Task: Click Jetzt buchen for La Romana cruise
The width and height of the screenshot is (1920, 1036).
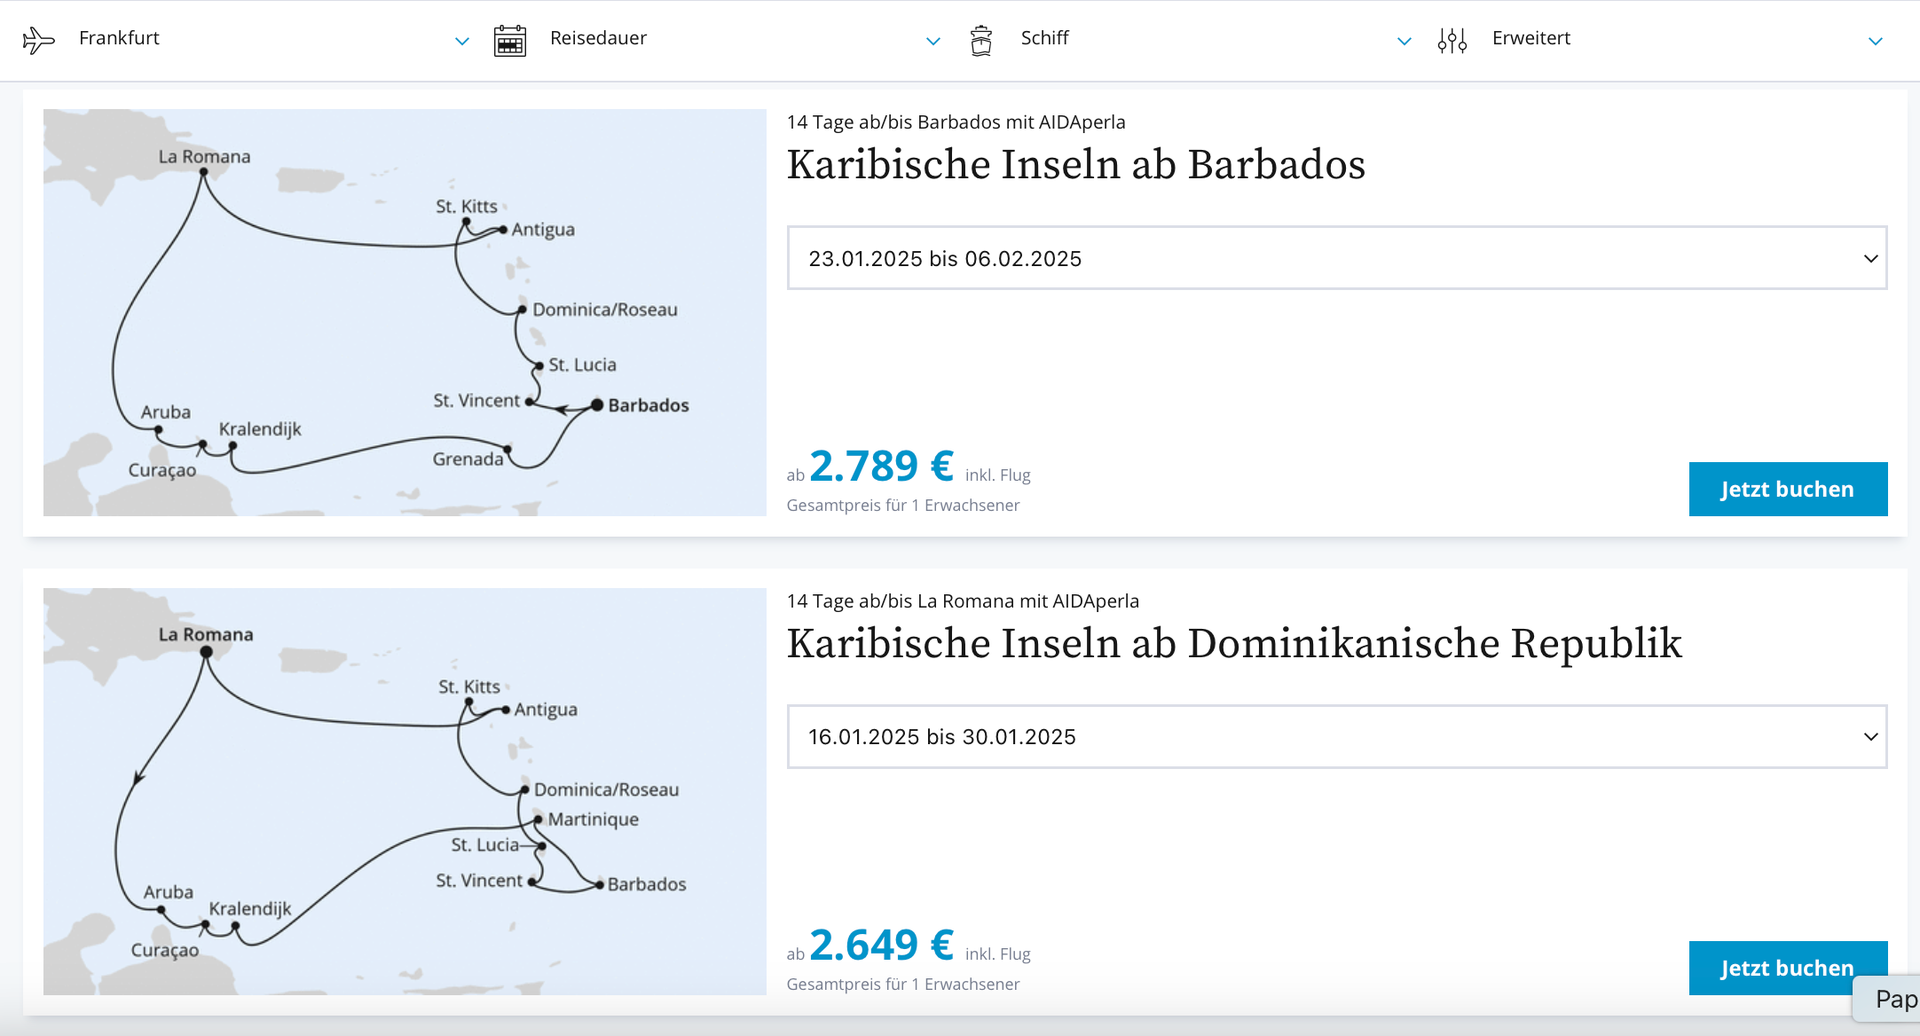Action: (1788, 968)
